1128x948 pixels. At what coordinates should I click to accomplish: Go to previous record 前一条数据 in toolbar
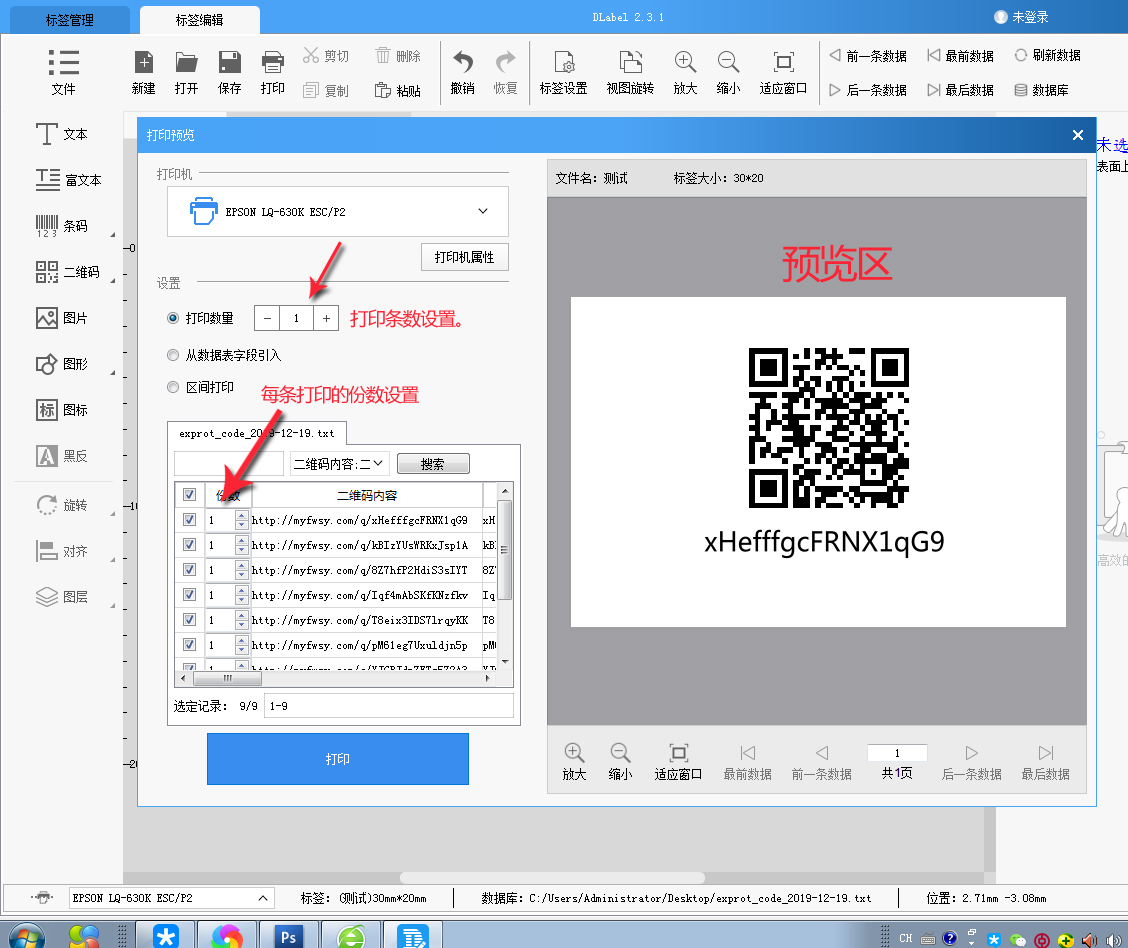tap(868, 55)
